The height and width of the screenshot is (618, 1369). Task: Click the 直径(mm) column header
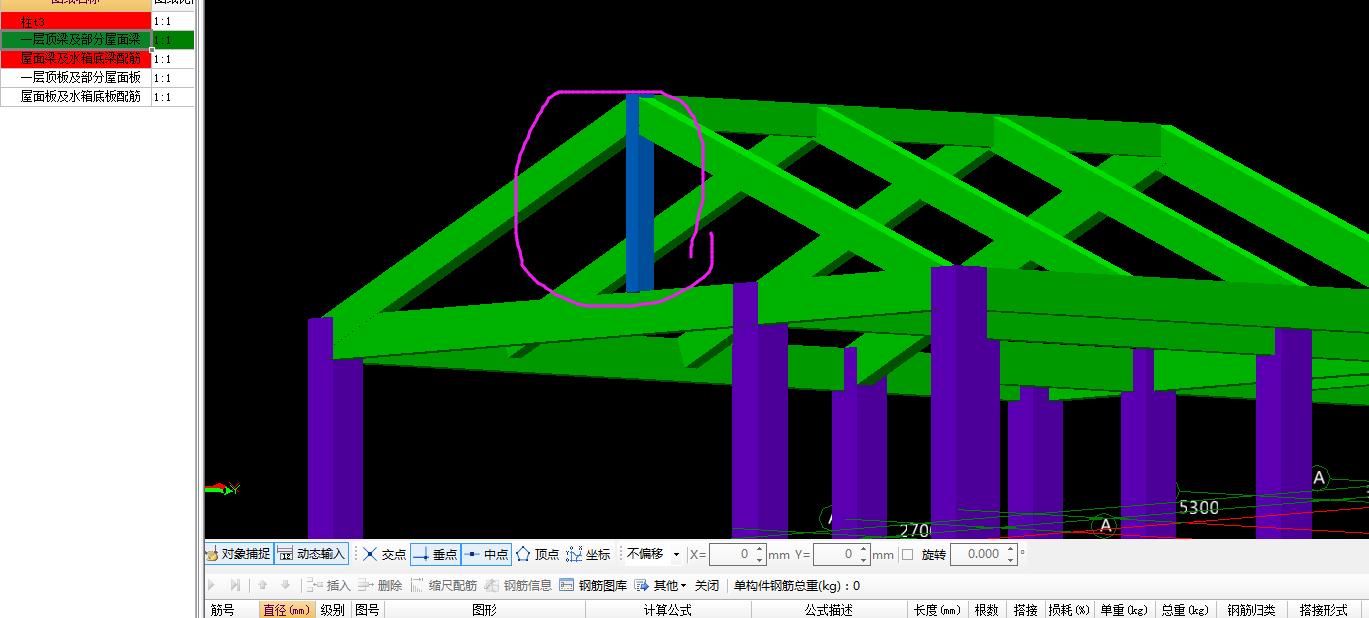pyautogui.click(x=288, y=610)
